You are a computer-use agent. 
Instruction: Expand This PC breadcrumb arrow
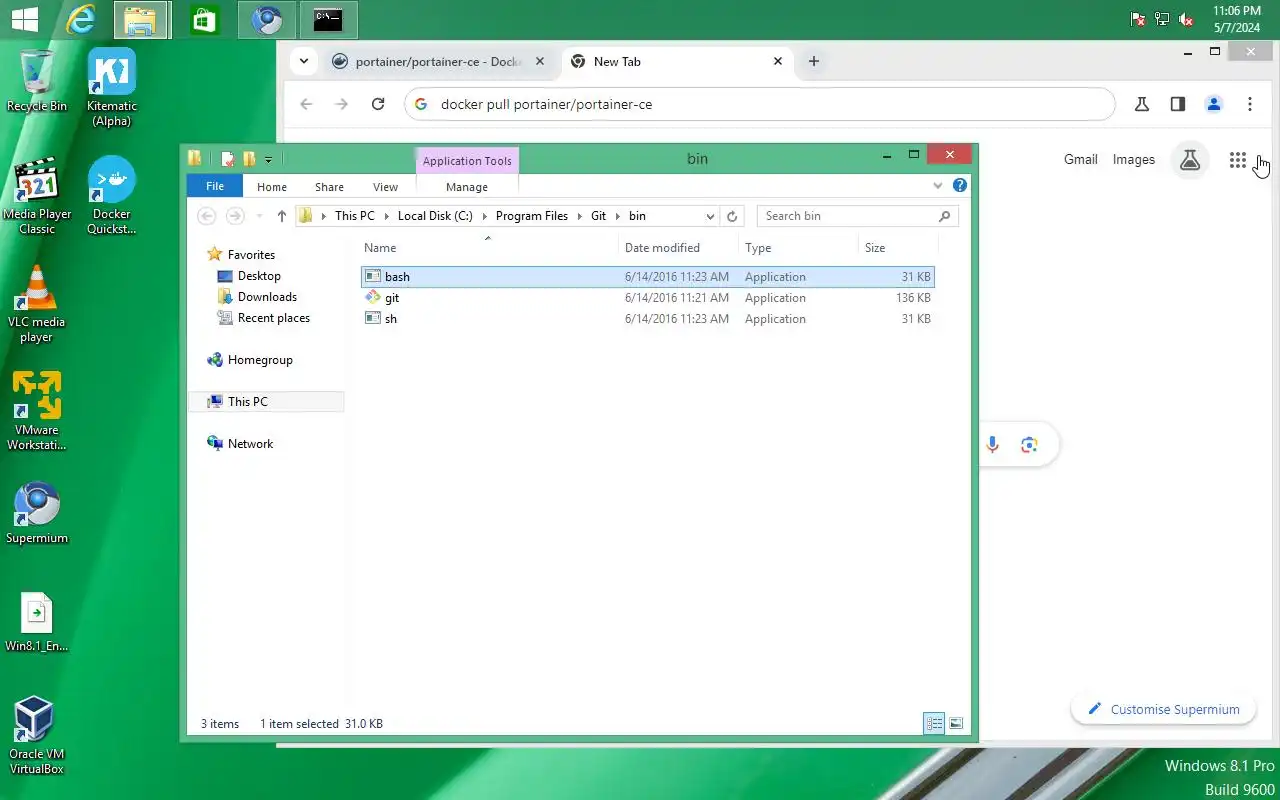pyautogui.click(x=386, y=216)
